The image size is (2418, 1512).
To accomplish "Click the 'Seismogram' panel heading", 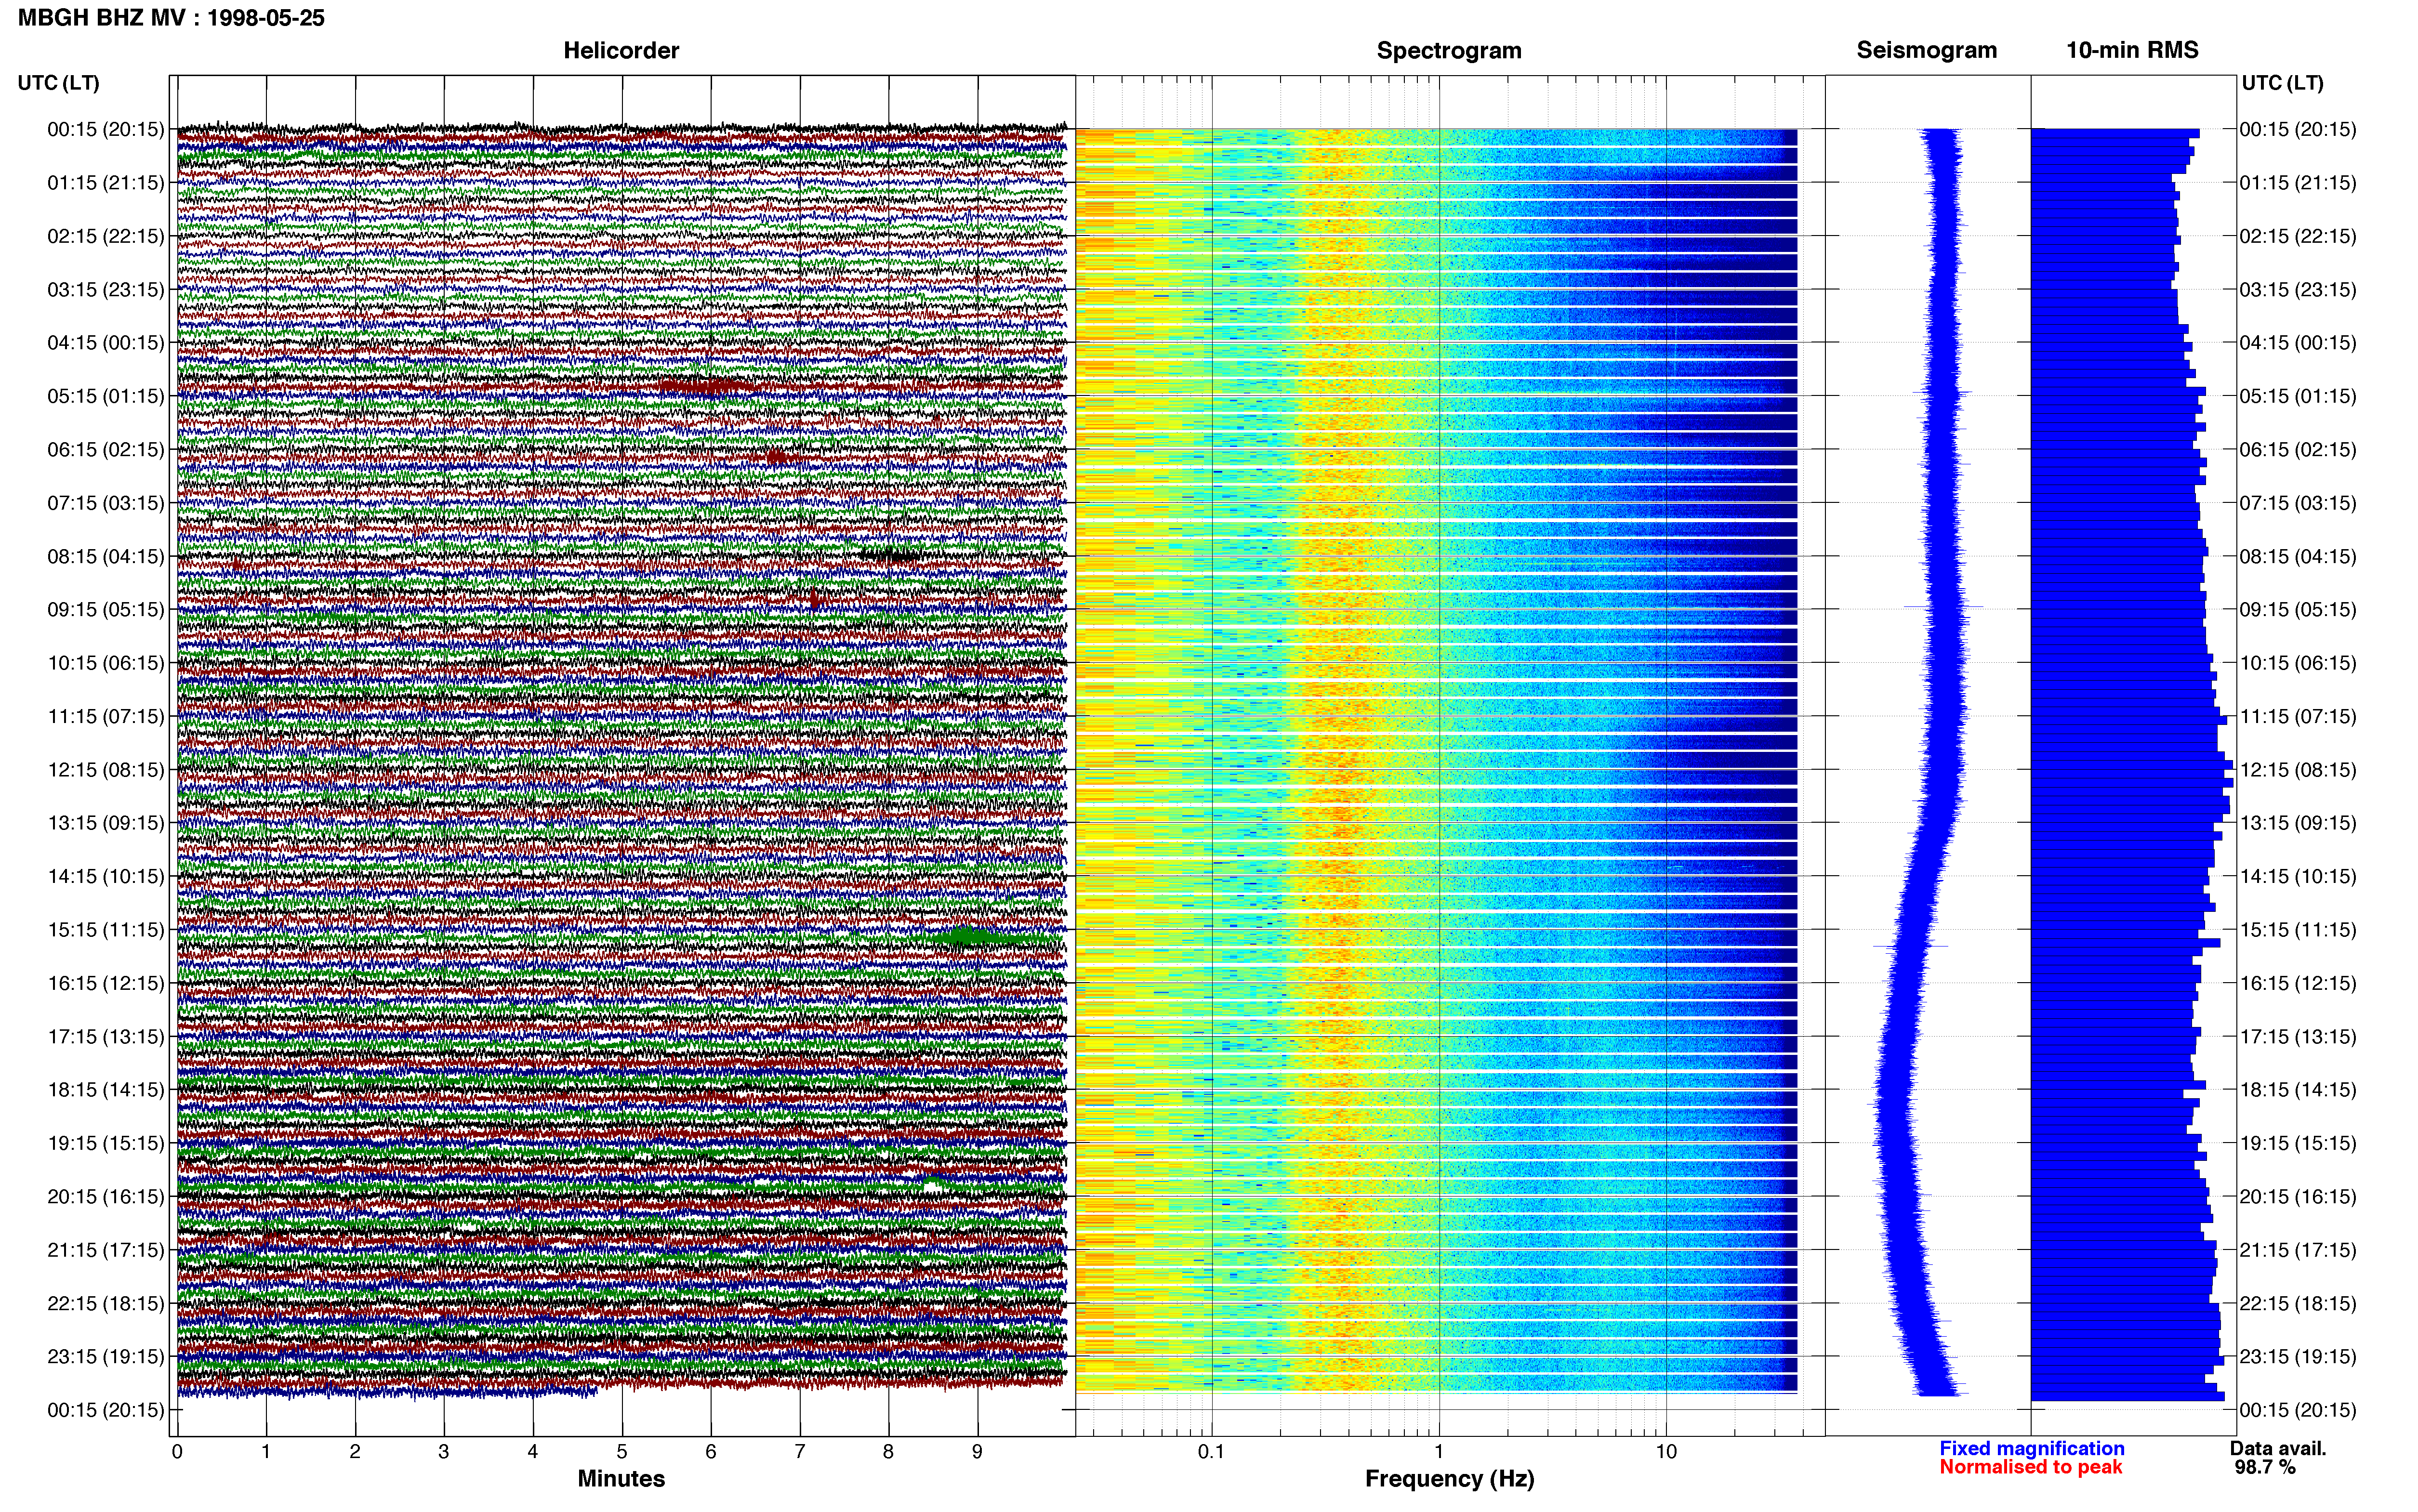I will 1926,50.
